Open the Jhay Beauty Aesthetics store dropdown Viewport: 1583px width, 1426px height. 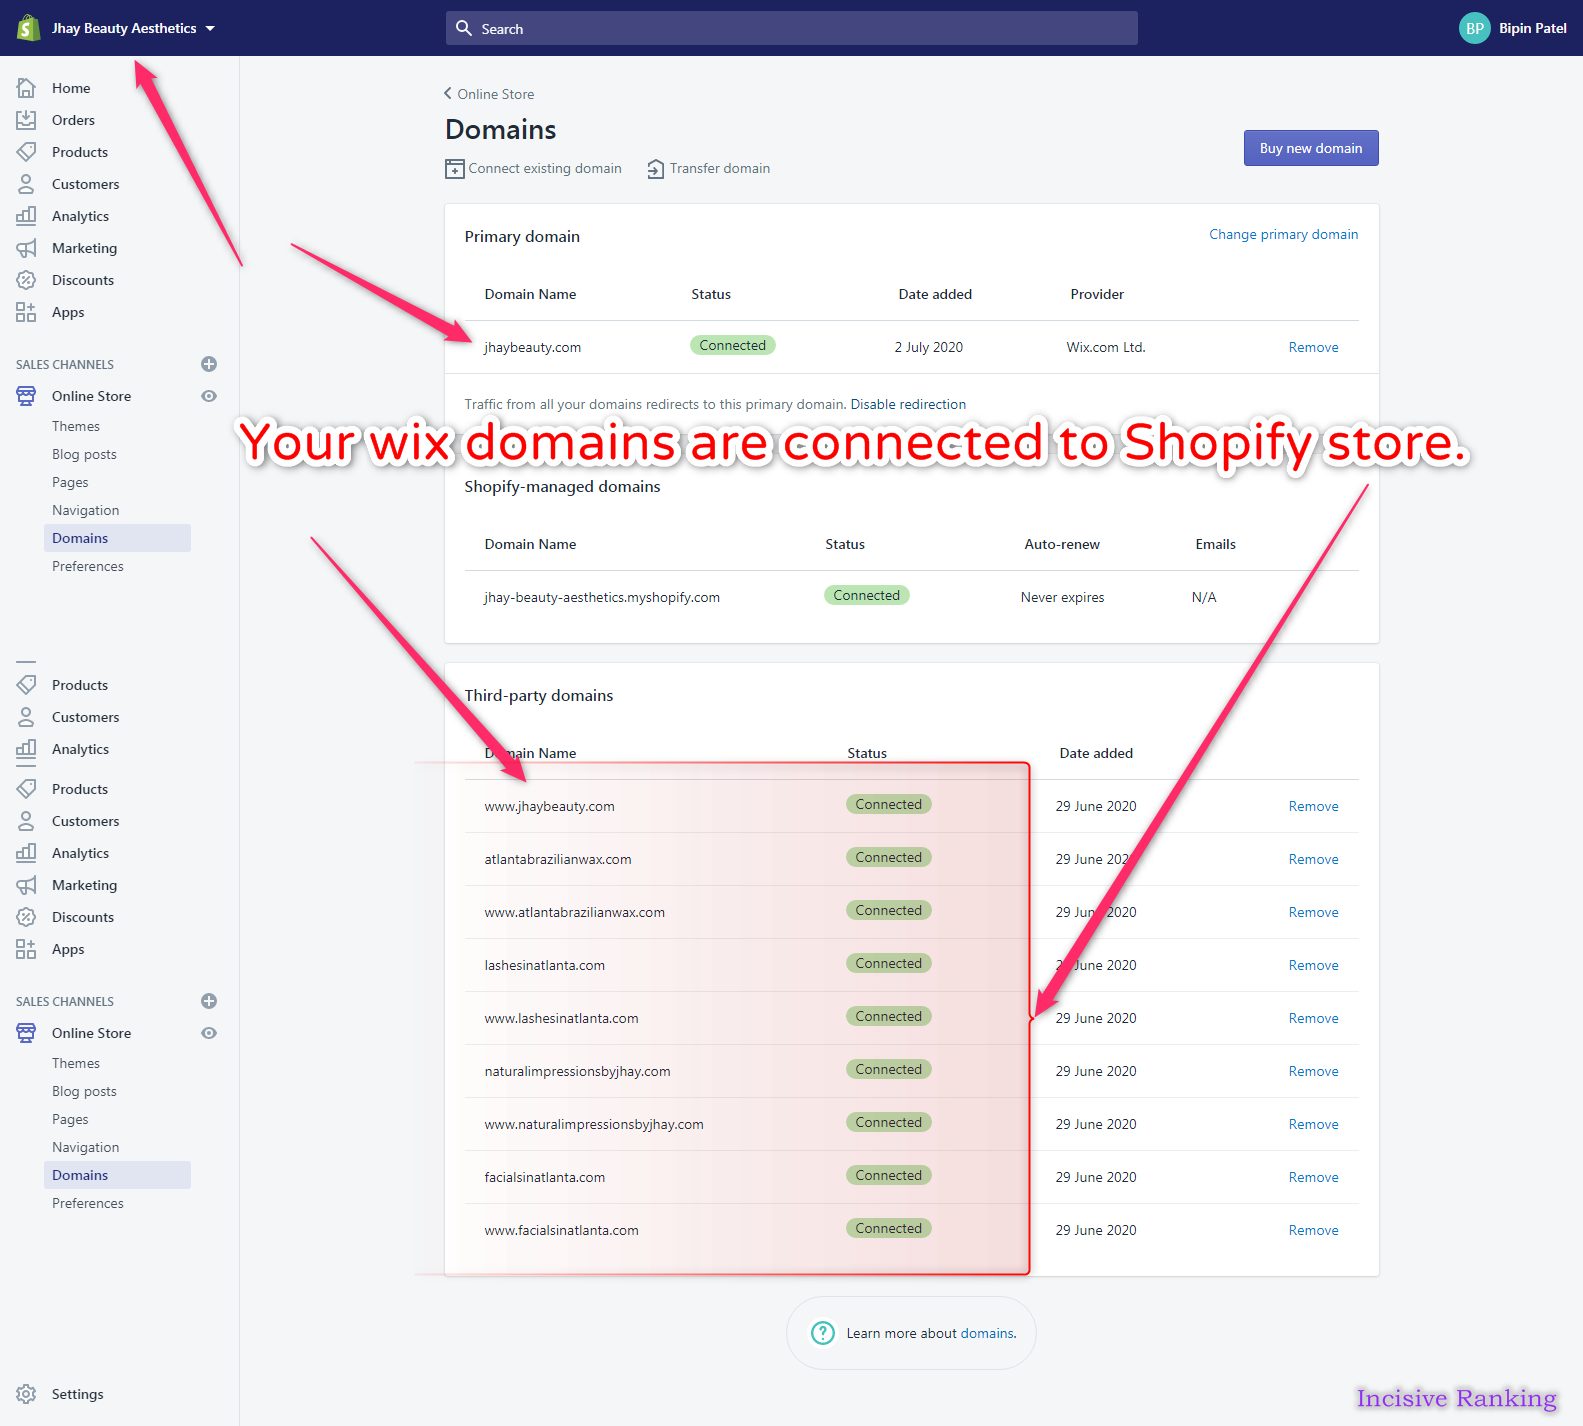(x=134, y=28)
